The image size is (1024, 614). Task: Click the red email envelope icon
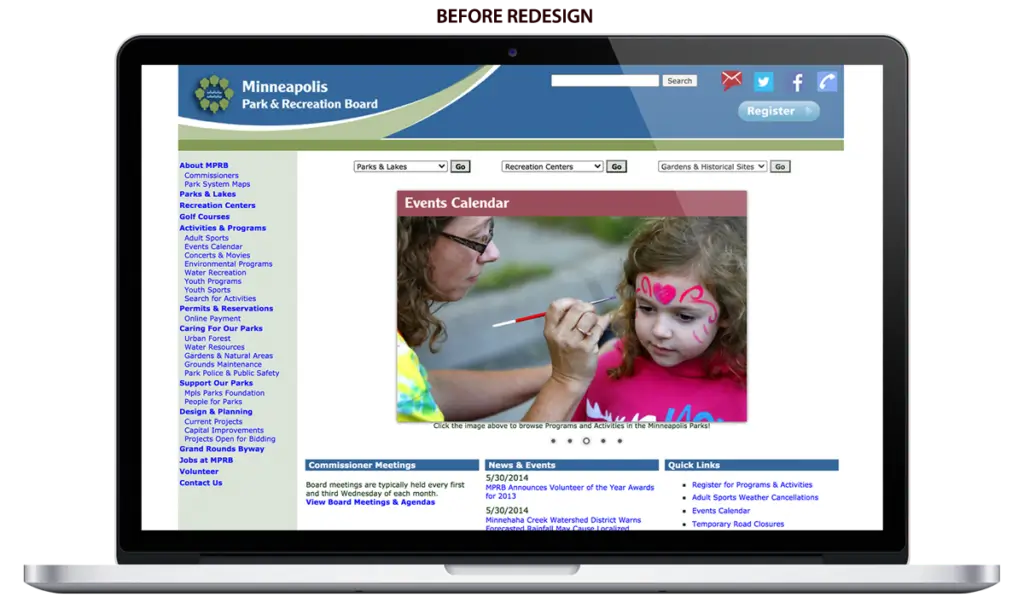click(x=731, y=79)
